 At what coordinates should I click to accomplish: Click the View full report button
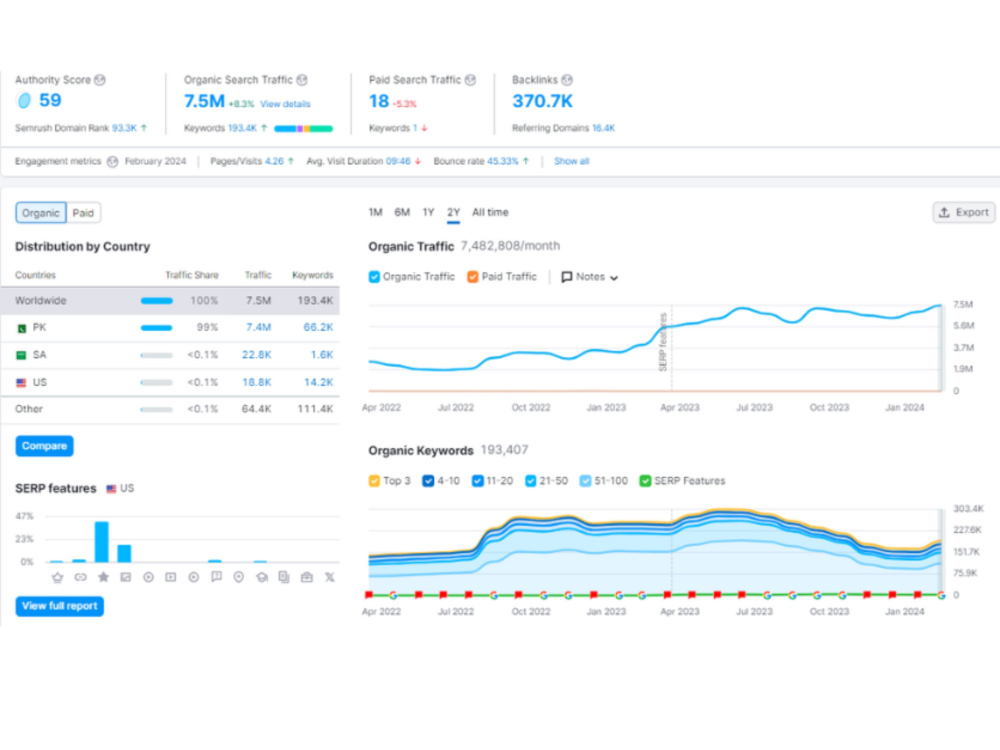[x=60, y=606]
